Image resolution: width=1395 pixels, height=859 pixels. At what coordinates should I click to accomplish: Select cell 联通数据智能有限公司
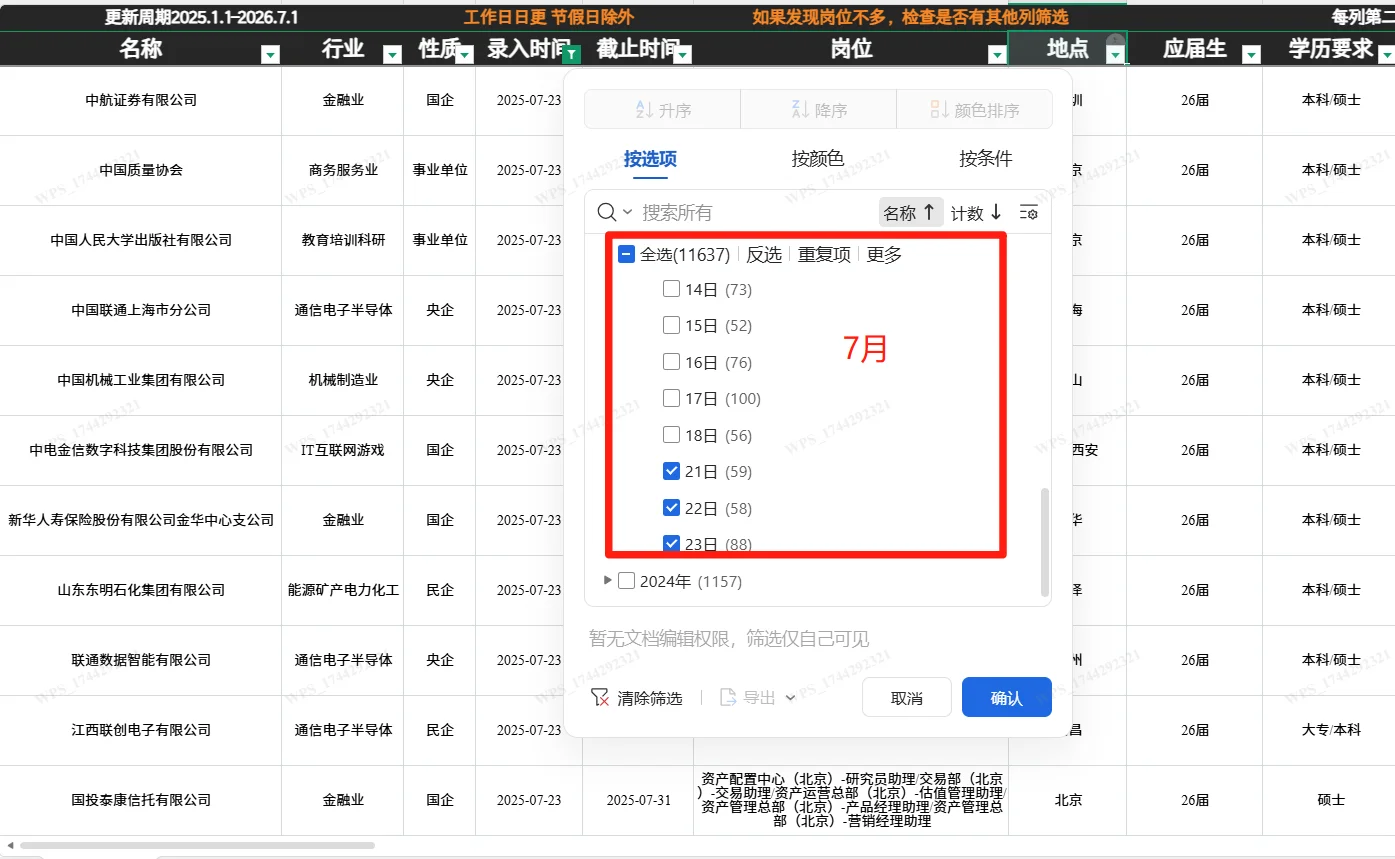coord(141,660)
